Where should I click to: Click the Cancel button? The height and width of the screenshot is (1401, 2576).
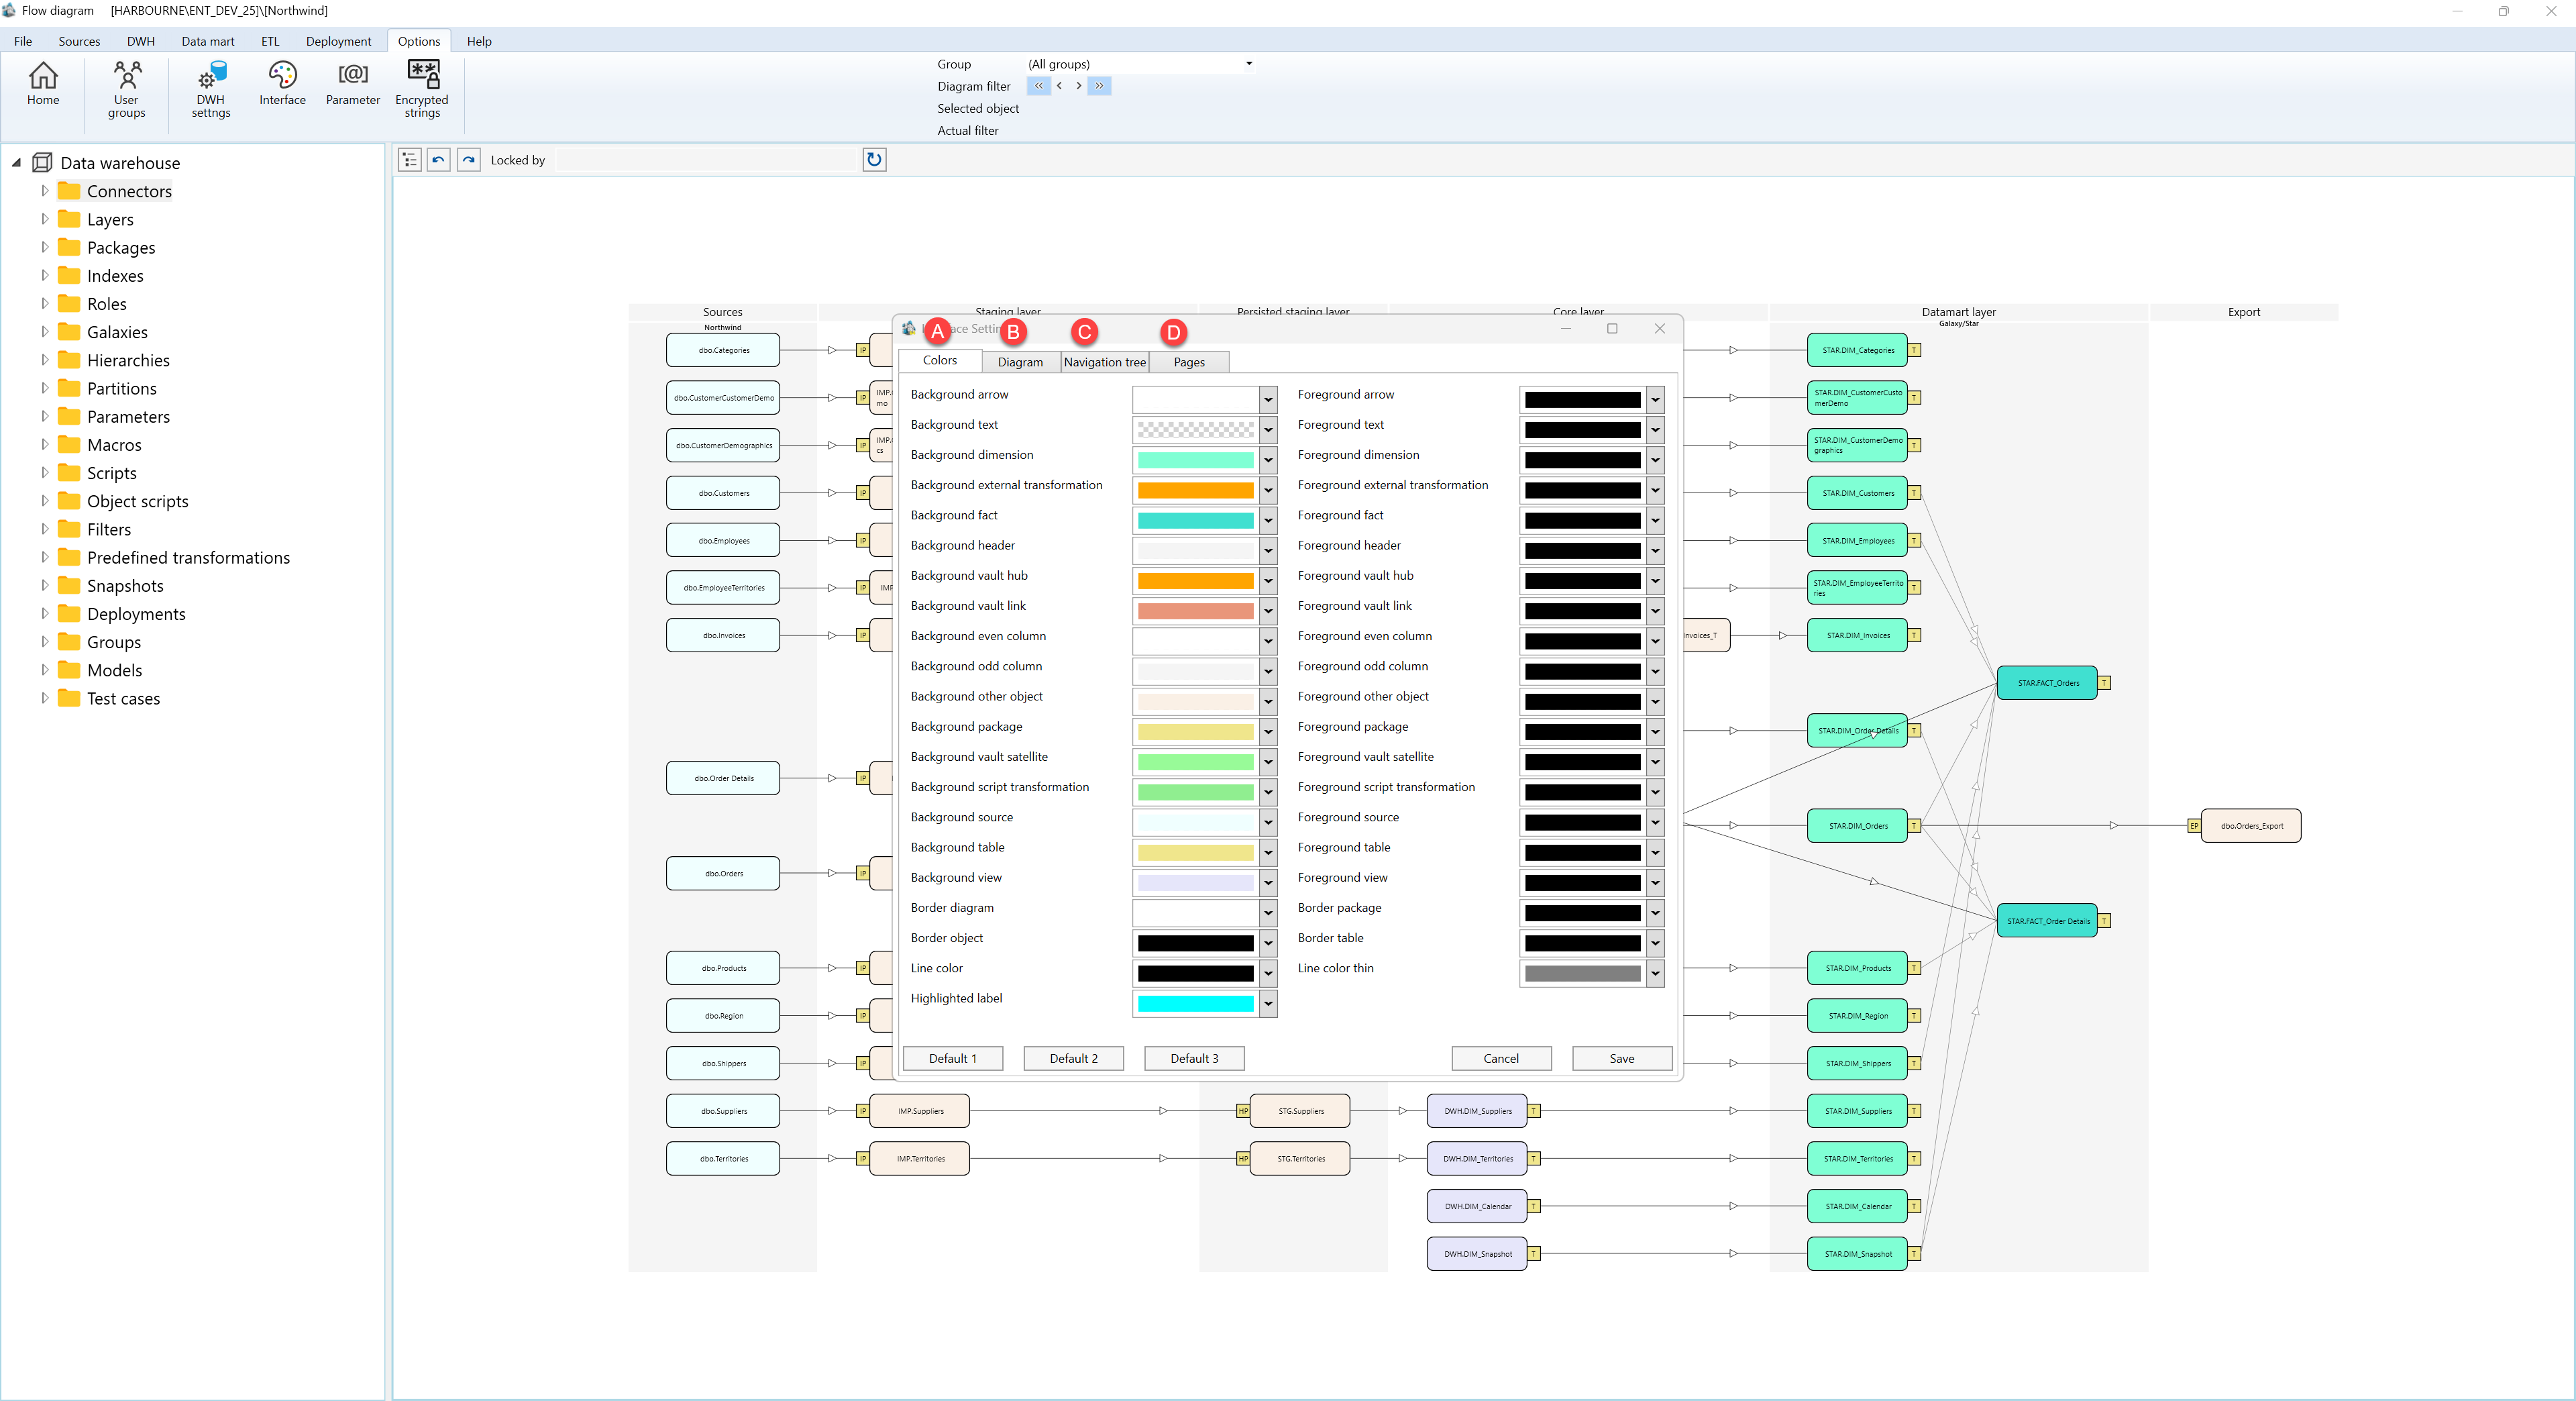click(x=1501, y=1058)
